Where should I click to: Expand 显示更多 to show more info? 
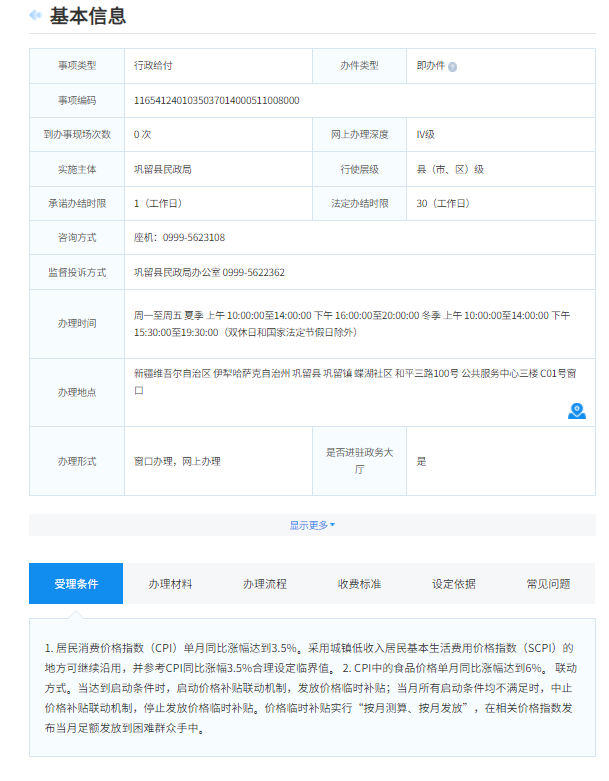312,525
